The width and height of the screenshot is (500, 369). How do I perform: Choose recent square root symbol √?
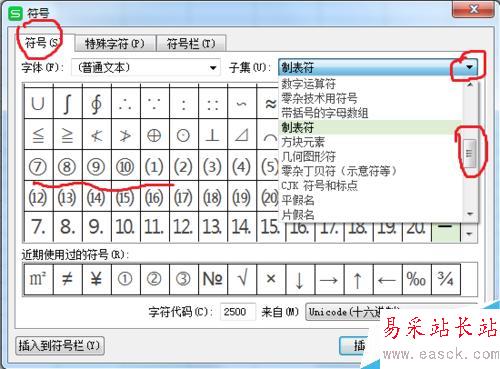pyautogui.click(x=242, y=279)
